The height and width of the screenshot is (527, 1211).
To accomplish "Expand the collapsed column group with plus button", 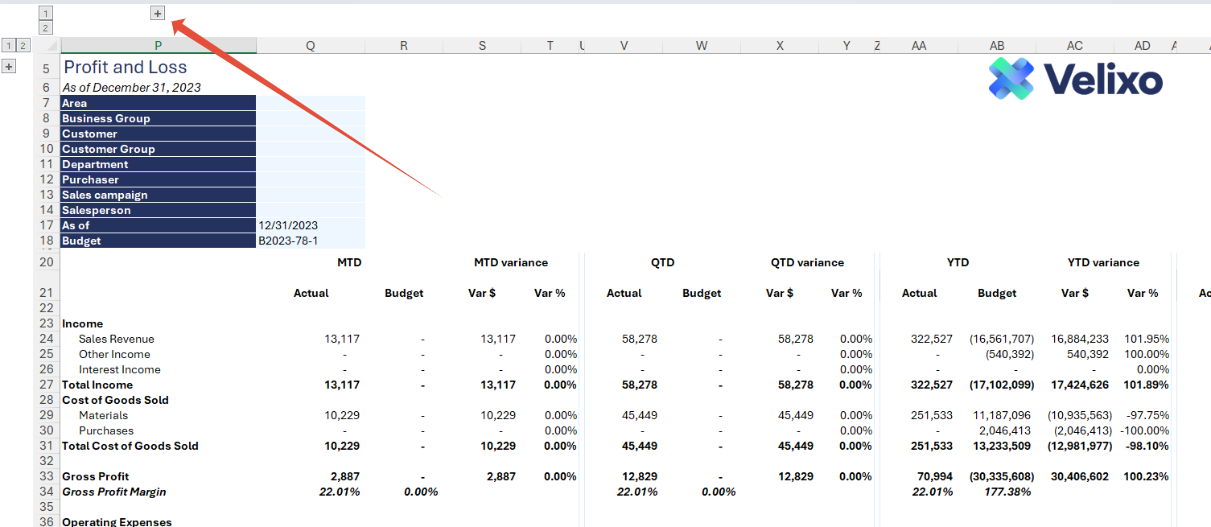I will pos(157,13).
